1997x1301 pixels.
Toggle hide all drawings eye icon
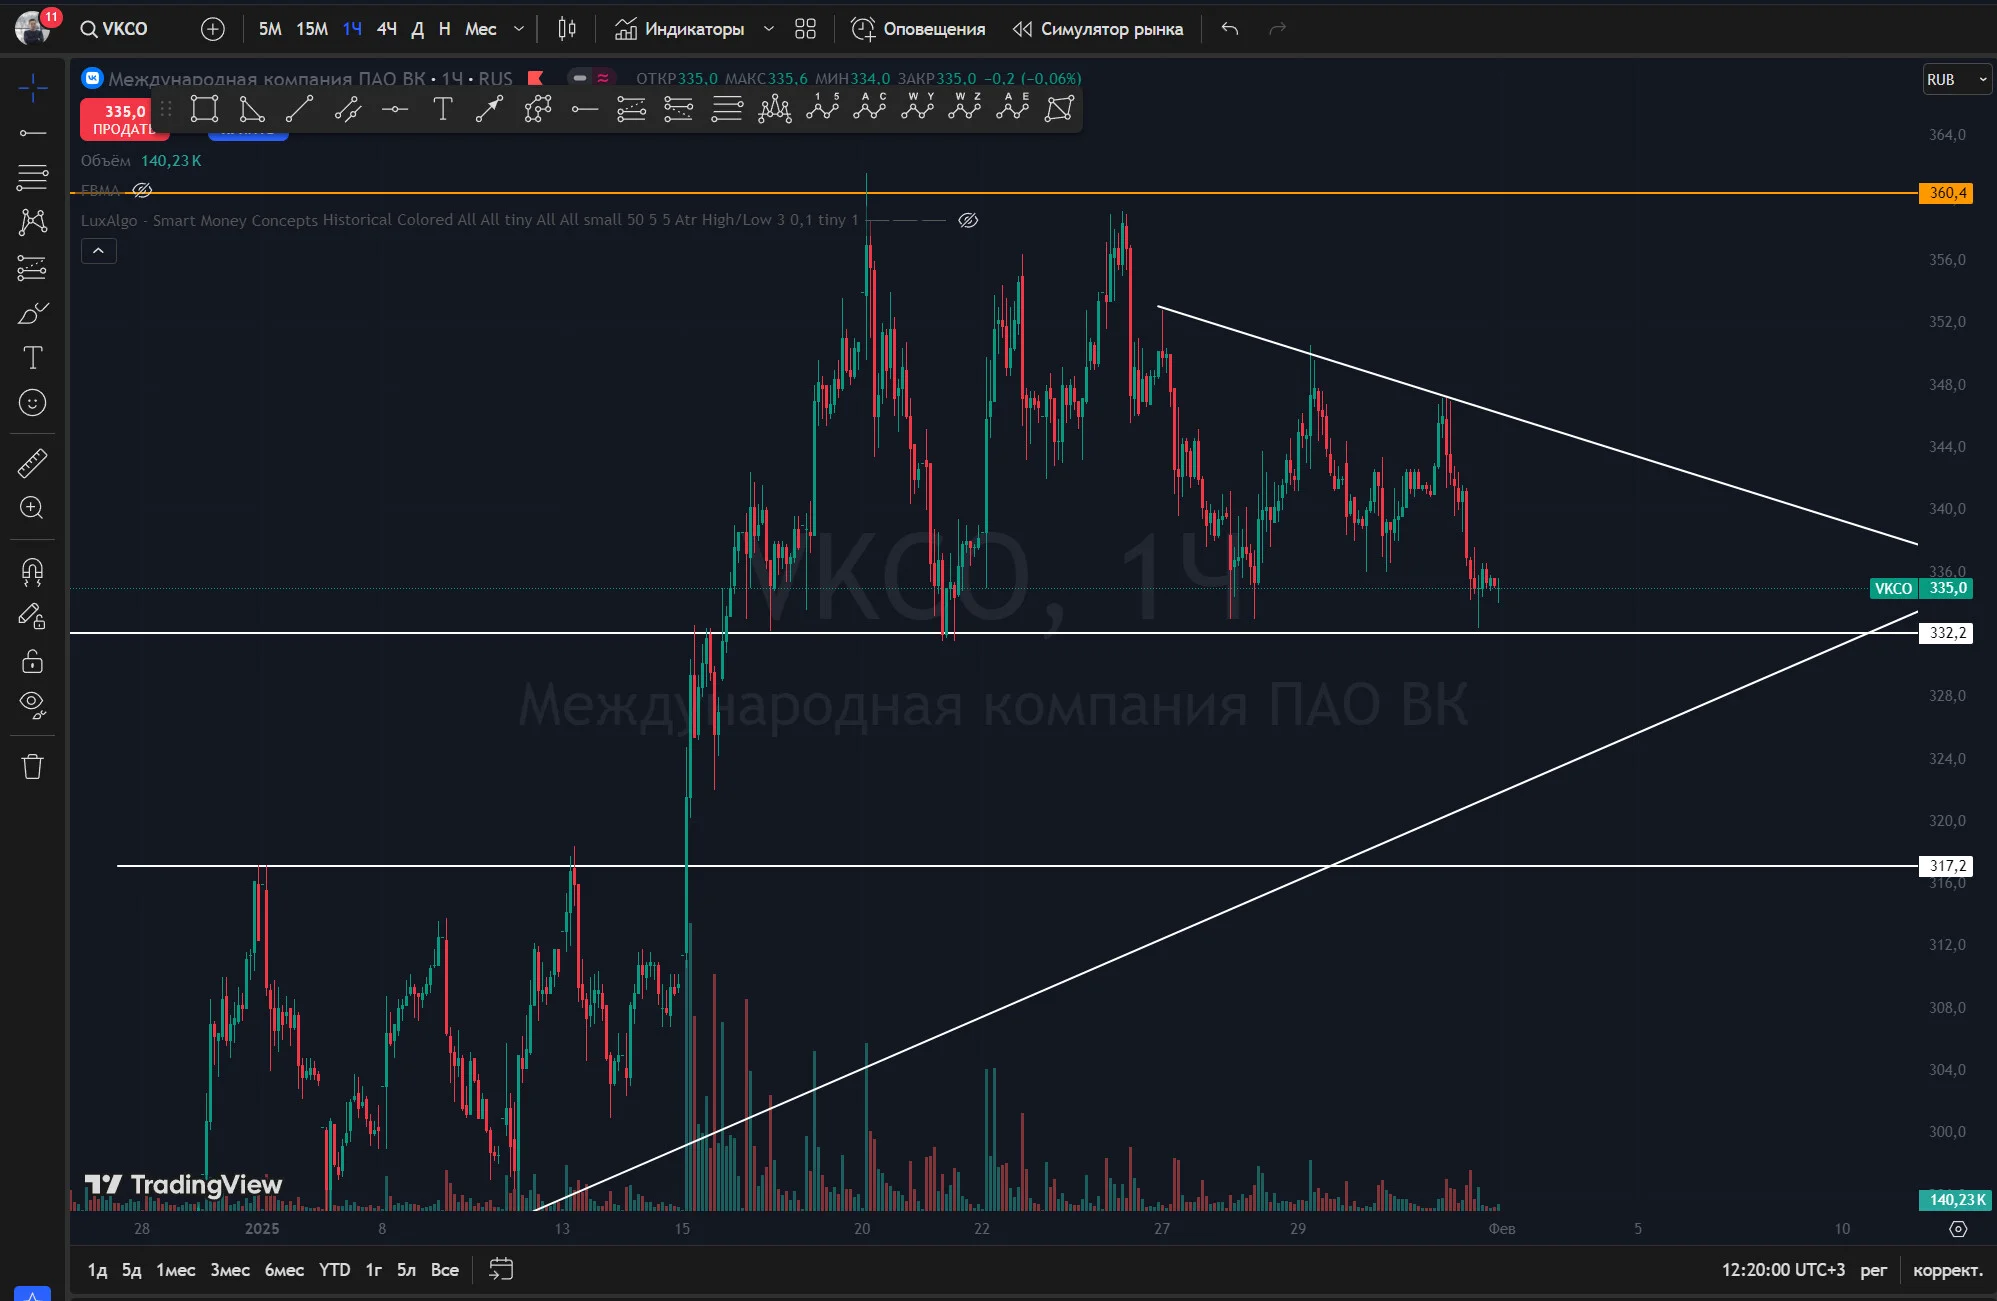click(33, 706)
